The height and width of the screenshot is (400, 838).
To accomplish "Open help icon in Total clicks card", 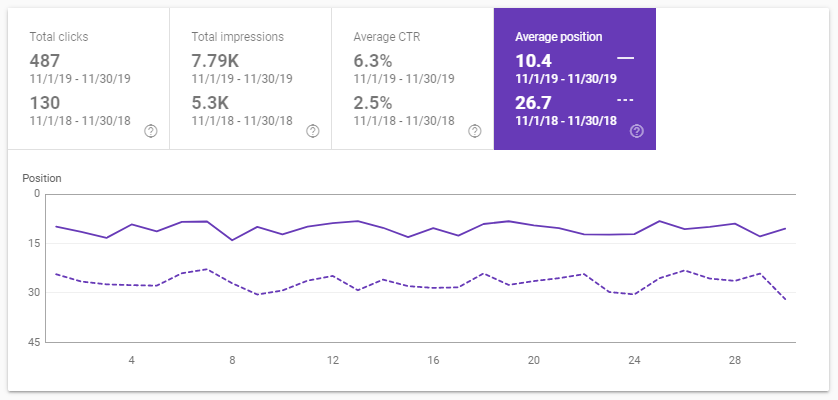I will tap(150, 130).
